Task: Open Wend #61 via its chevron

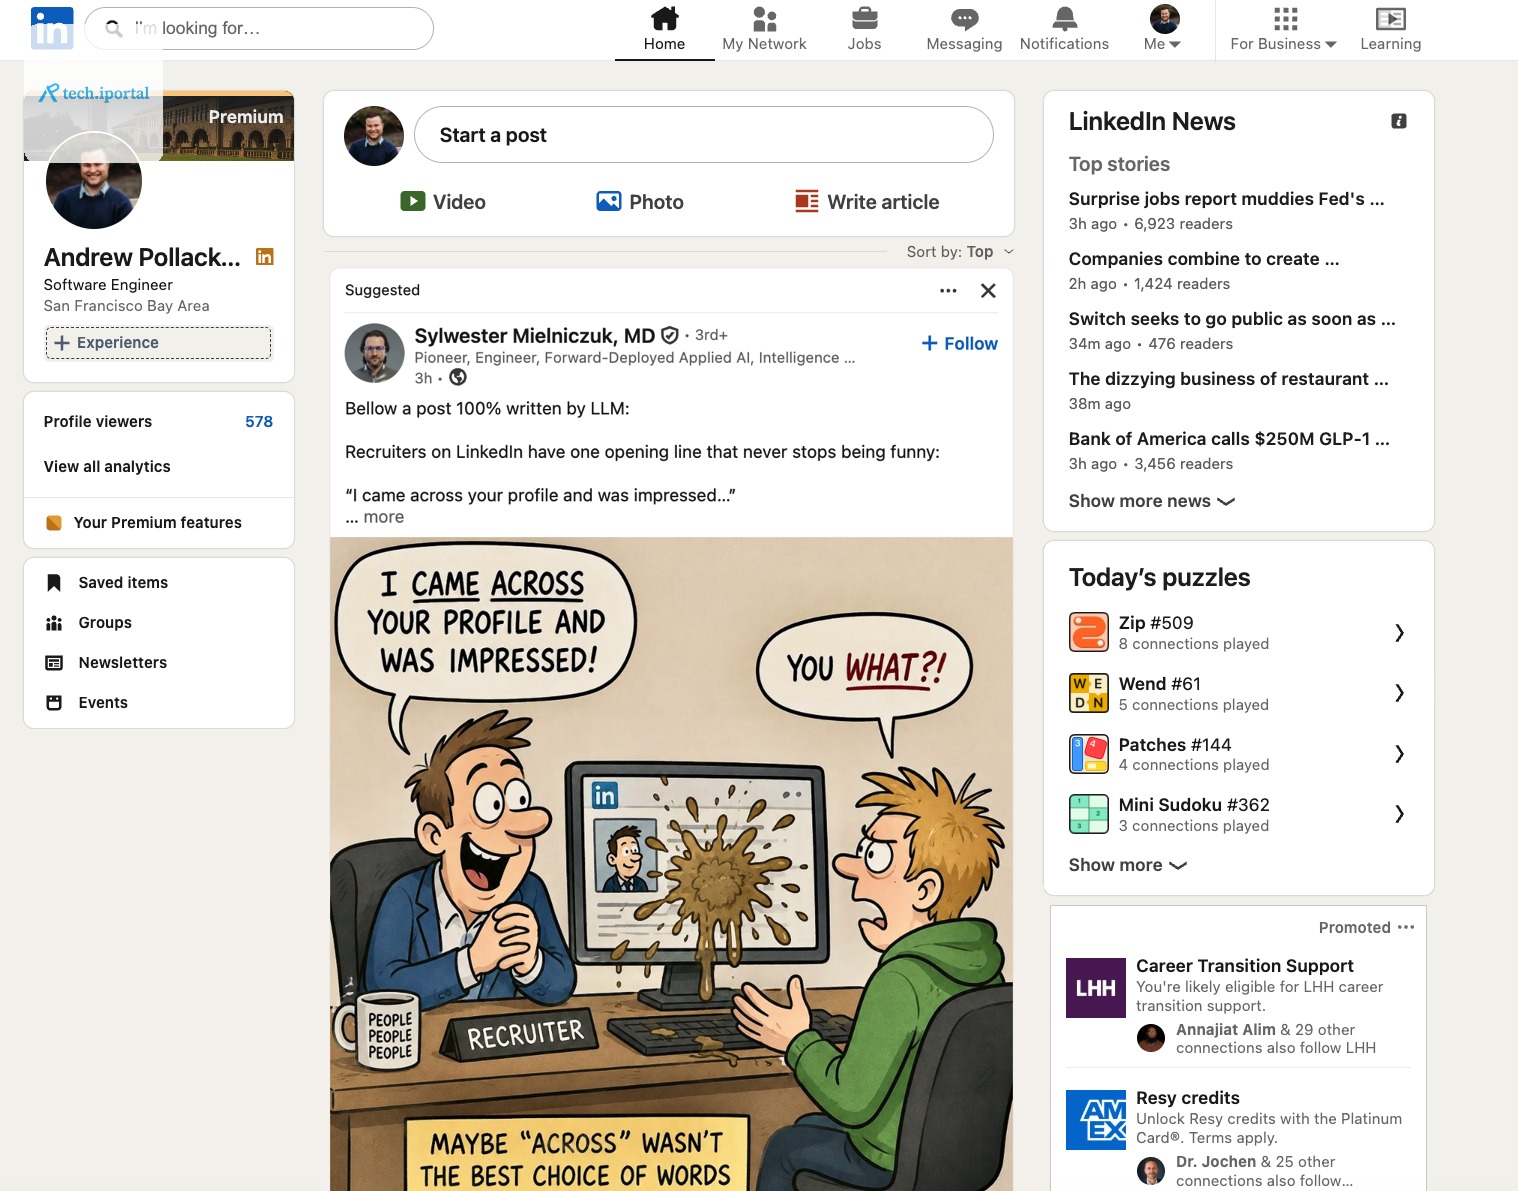Action: (x=1399, y=693)
